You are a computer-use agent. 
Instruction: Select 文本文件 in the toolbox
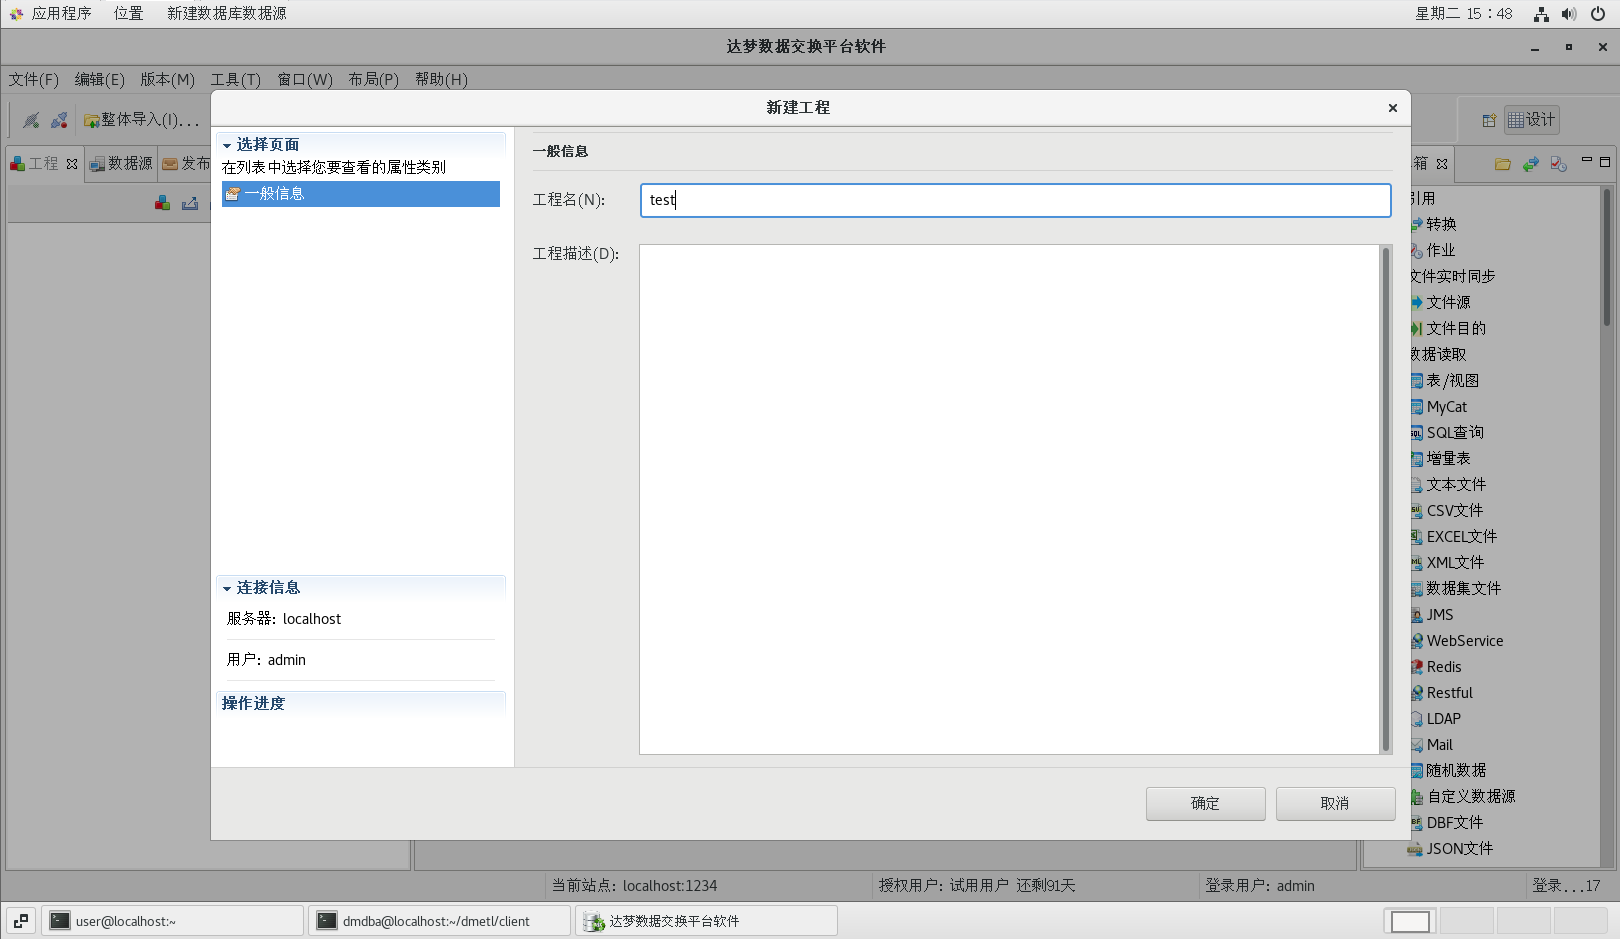click(1456, 484)
